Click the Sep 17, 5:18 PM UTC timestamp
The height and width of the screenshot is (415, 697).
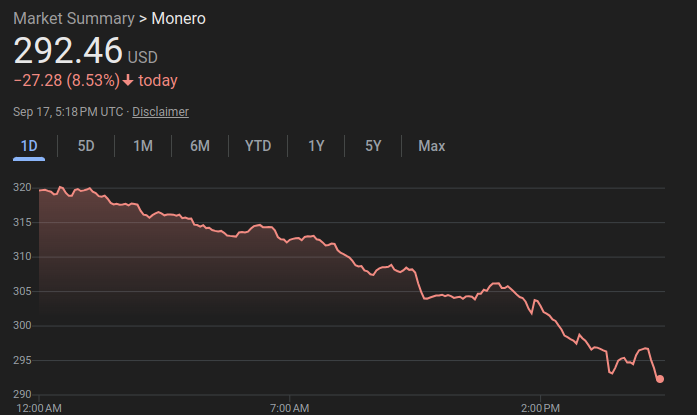[68, 112]
